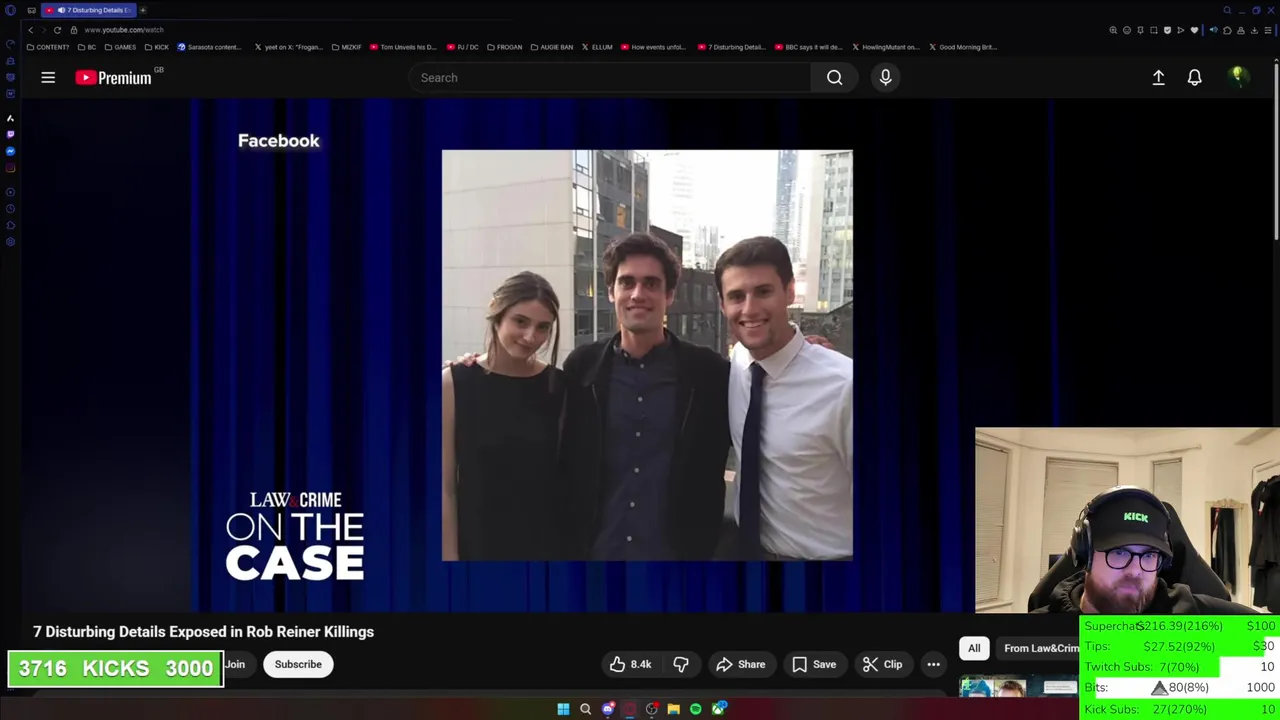This screenshot has height=720, width=1280.
Task: Open the MIZKIF bookmarks folder
Action: point(346,47)
